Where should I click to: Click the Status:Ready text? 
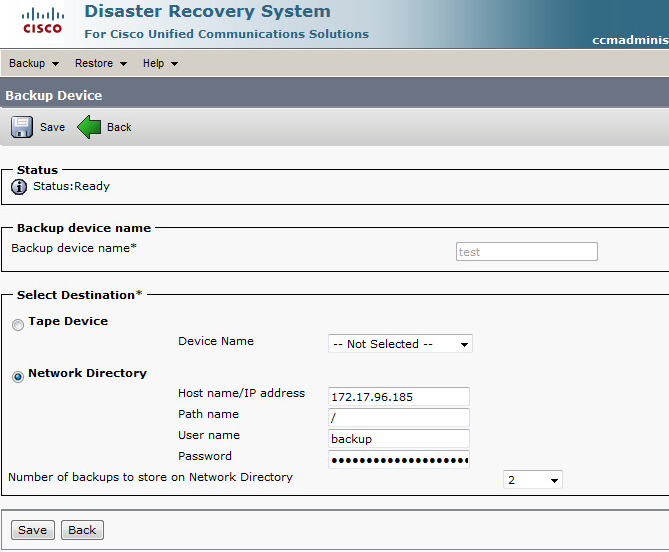(72, 186)
